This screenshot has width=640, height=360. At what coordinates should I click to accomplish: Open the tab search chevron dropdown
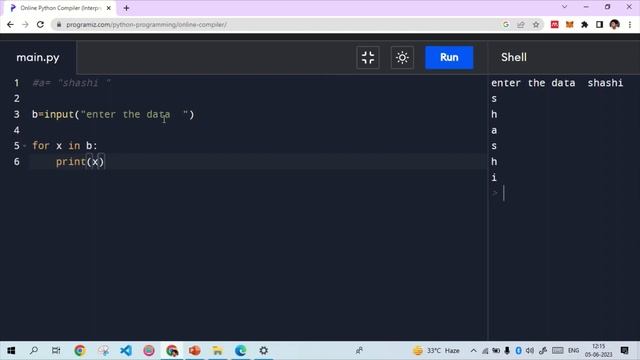point(564,7)
